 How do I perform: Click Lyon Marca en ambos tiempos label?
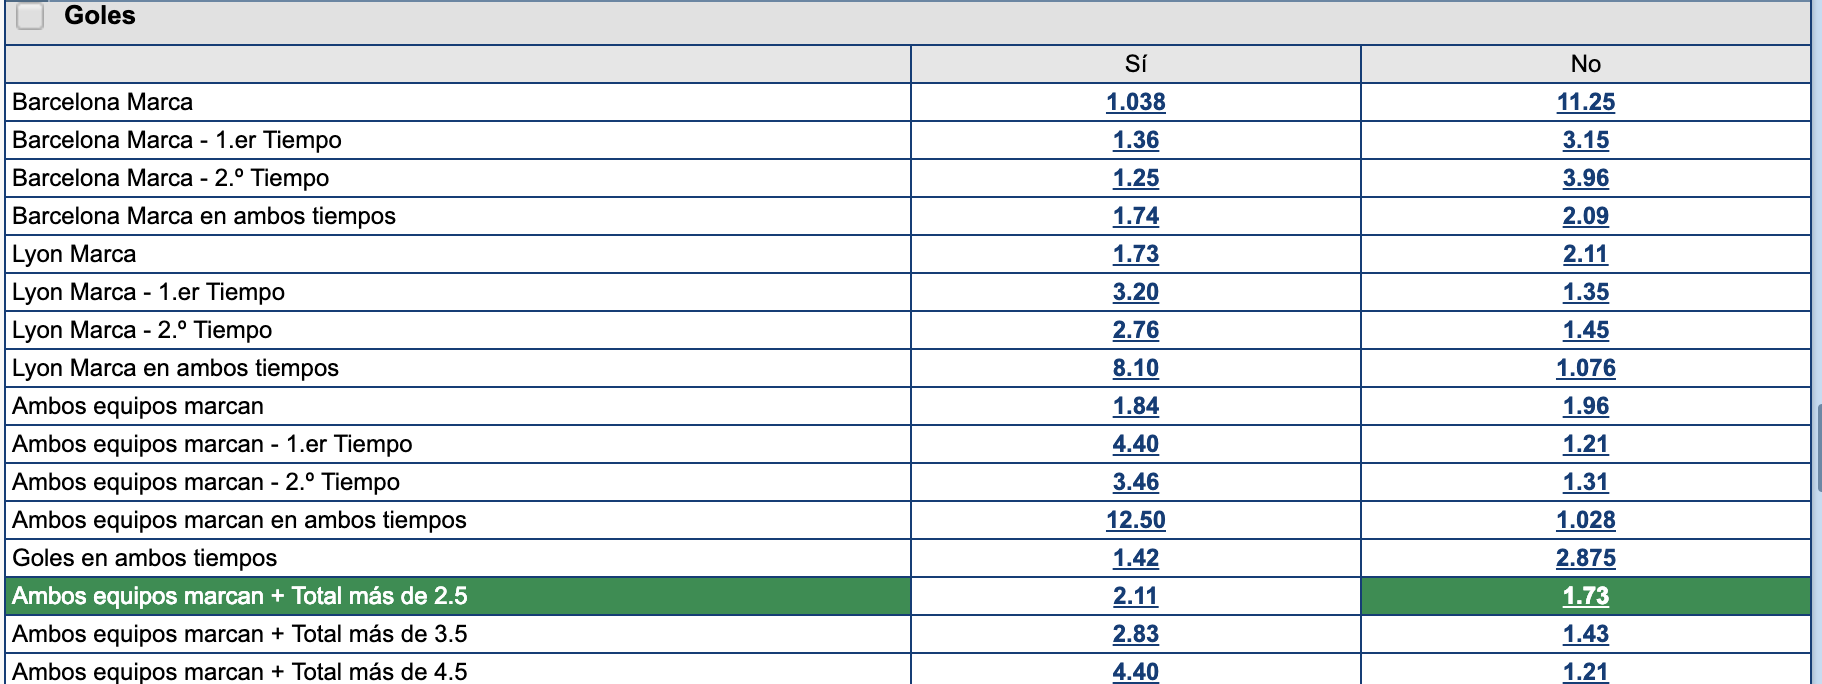[175, 368]
